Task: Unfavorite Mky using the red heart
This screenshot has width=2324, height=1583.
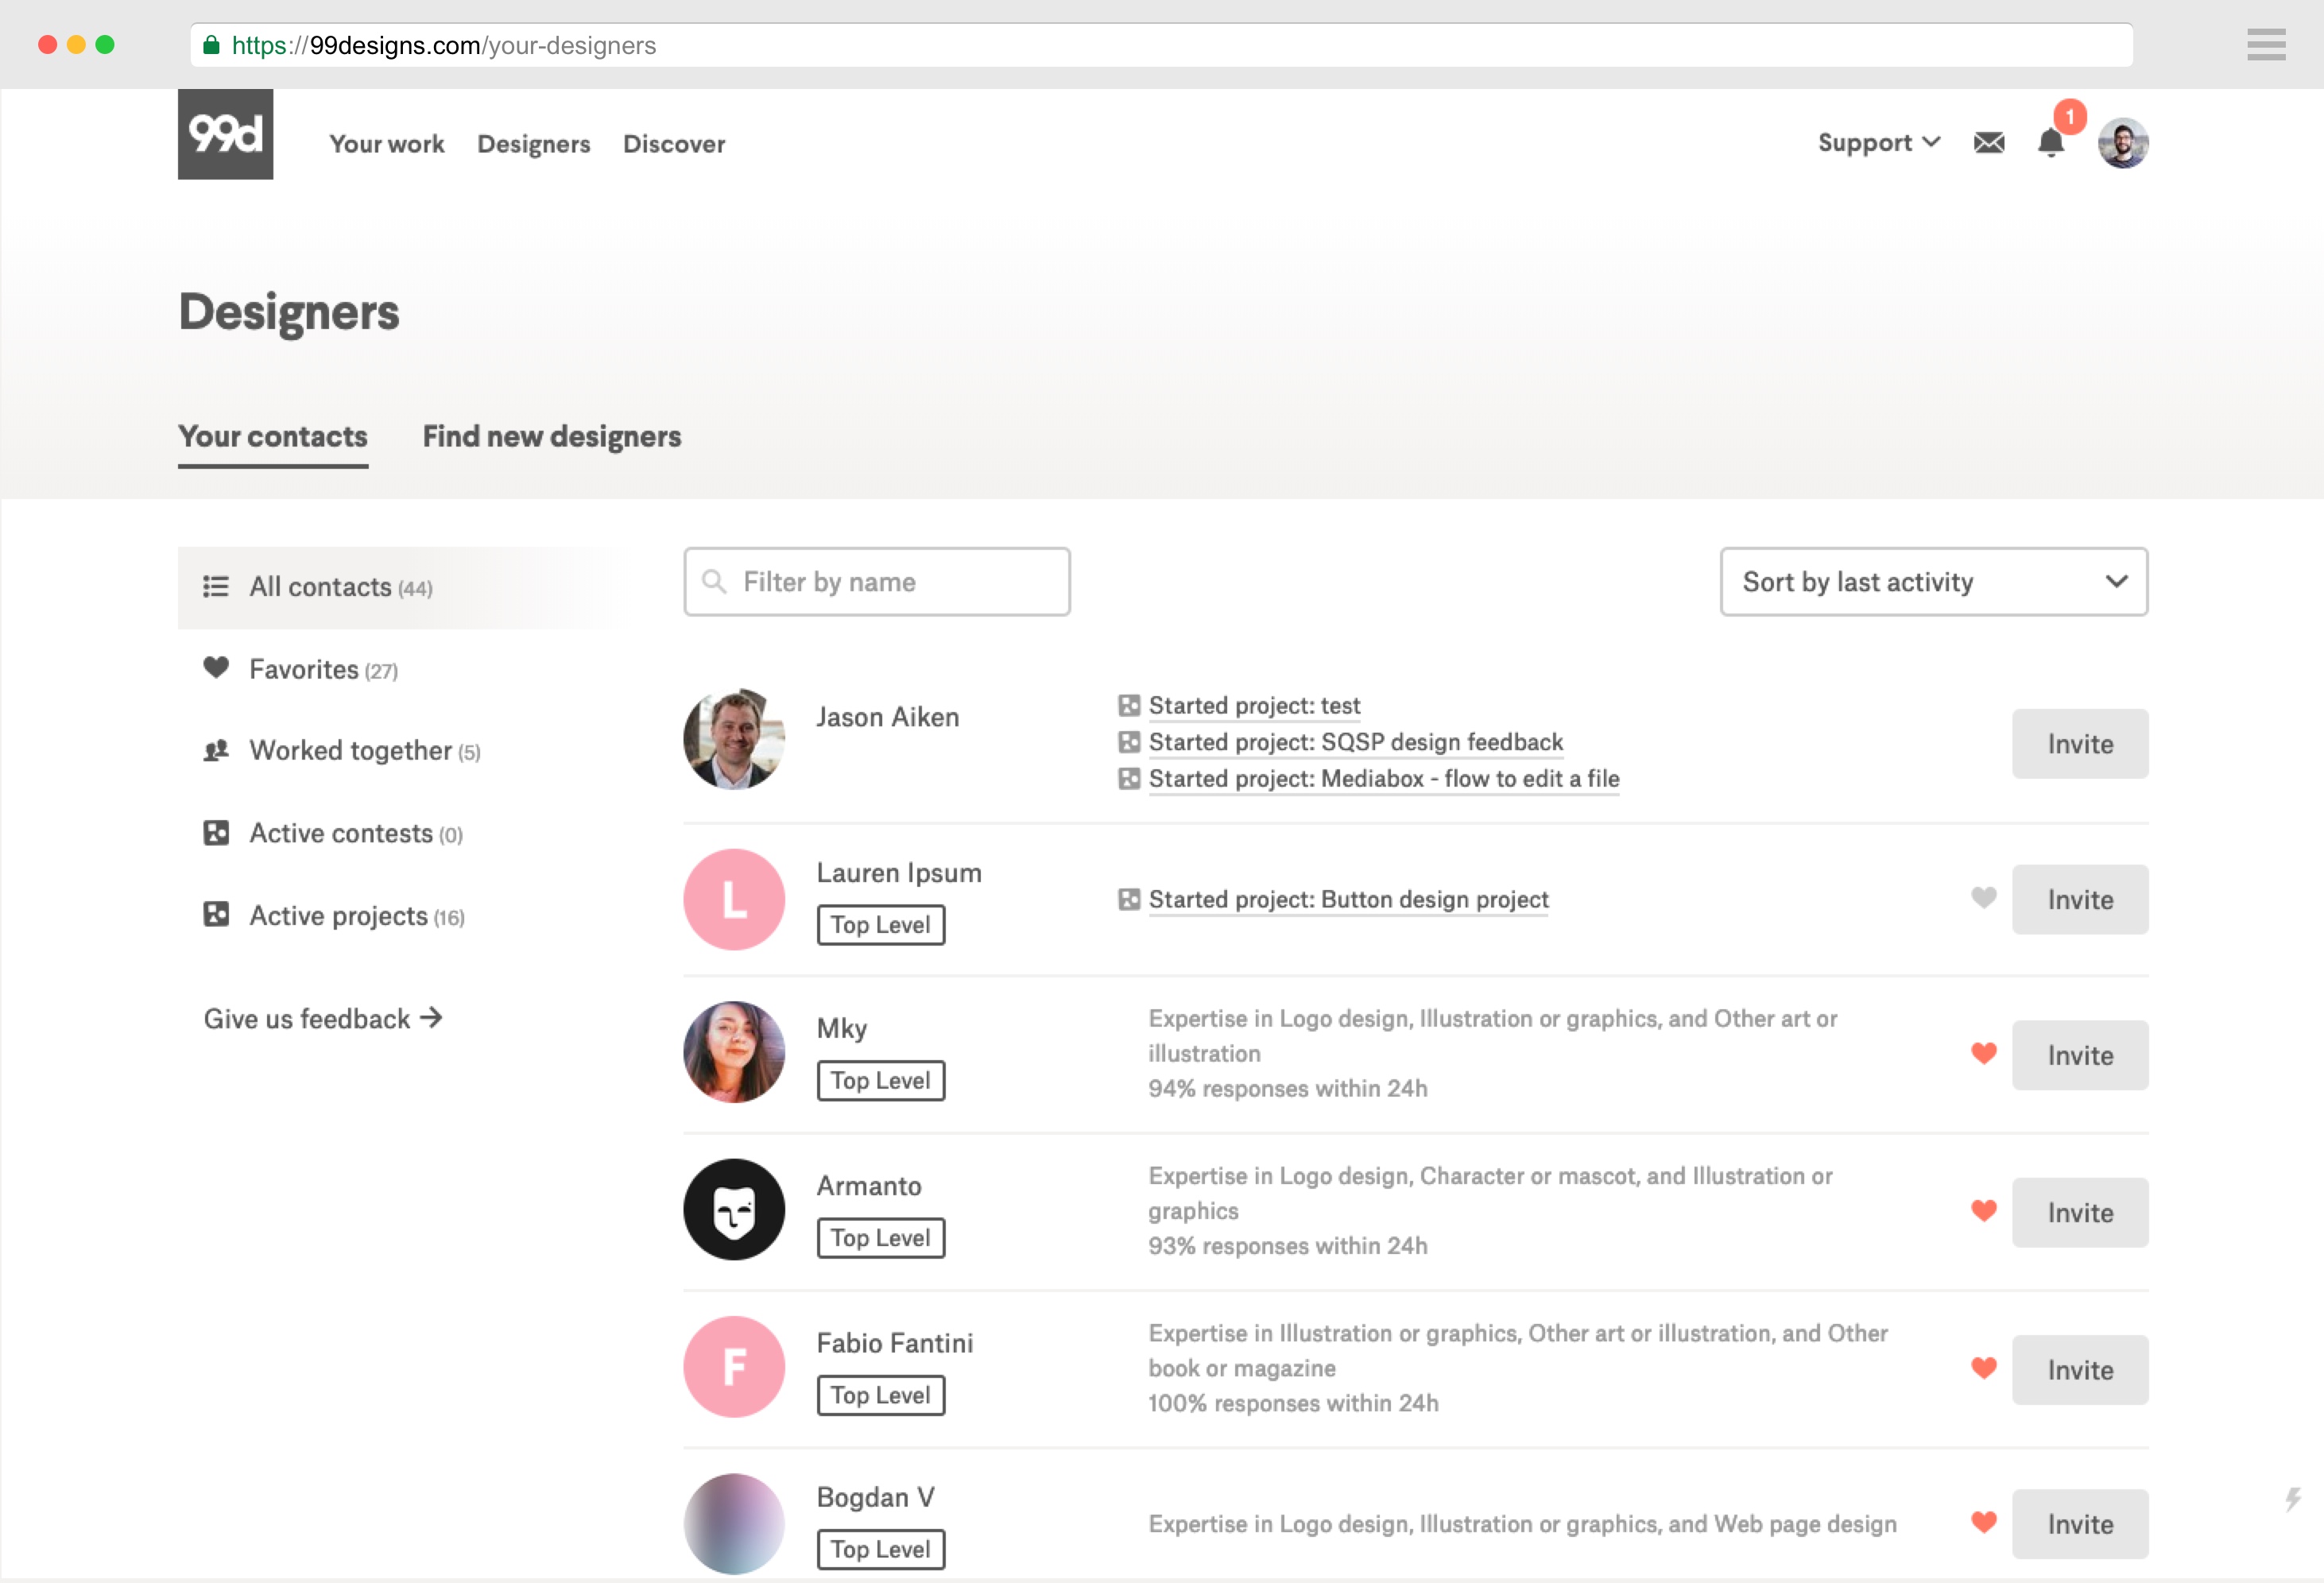Action: [x=1983, y=1054]
